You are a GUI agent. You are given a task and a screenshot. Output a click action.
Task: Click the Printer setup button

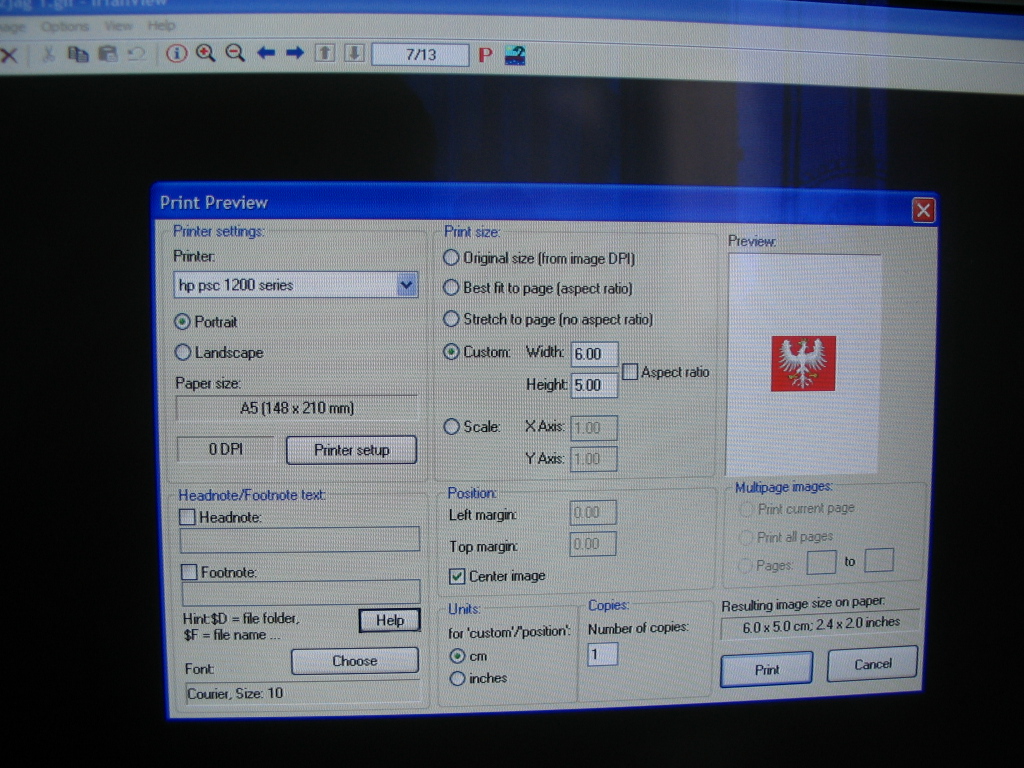click(x=351, y=450)
